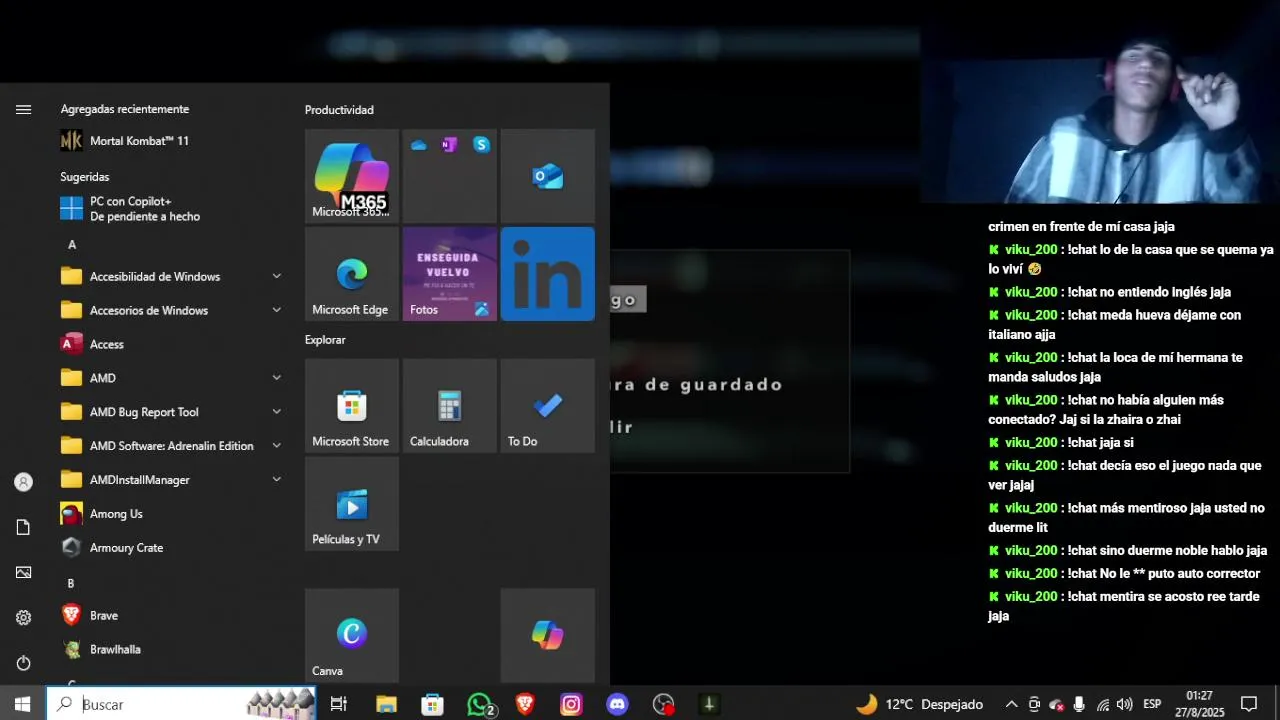Viewport: 1280px width, 720px height.
Task: Open Instagram from the taskbar
Action: [x=571, y=704]
